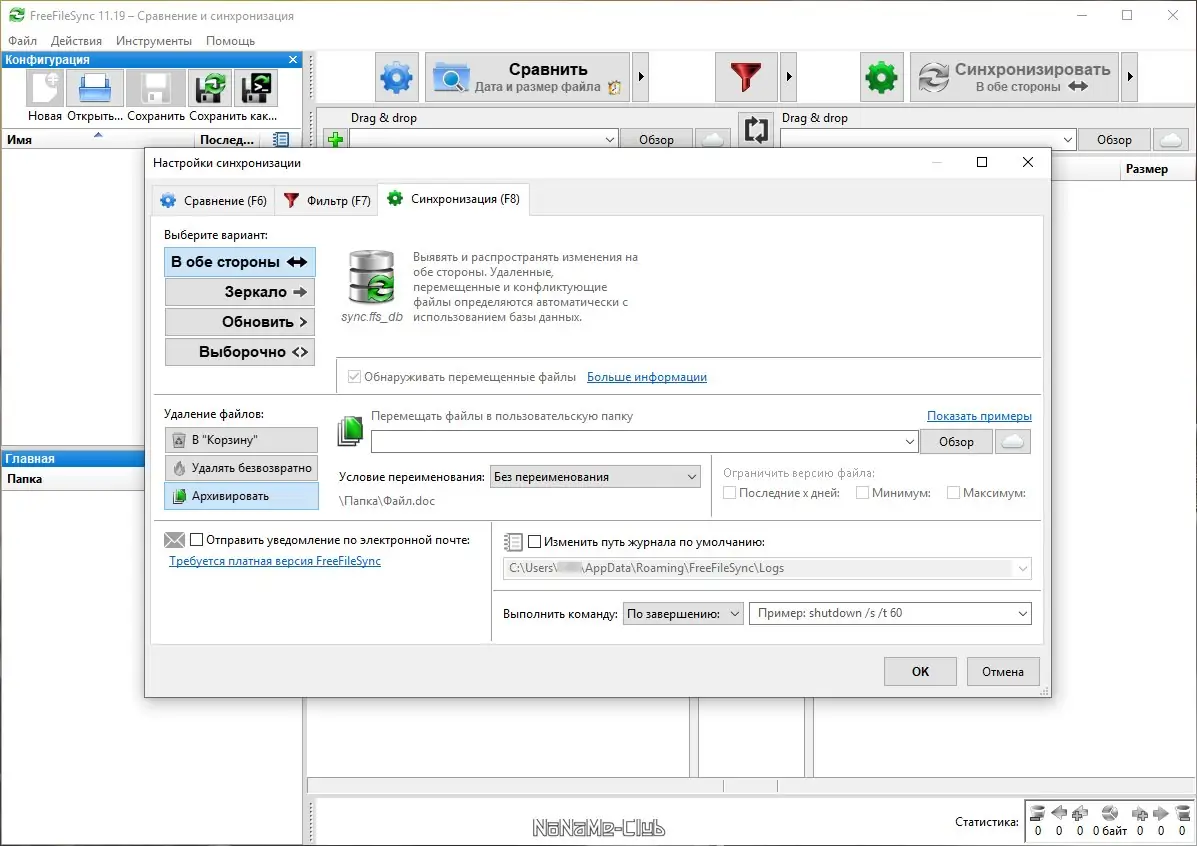The image size is (1197, 846).
Task: Choose 'Удалять безвозвратно' deletion option
Action: 241,467
